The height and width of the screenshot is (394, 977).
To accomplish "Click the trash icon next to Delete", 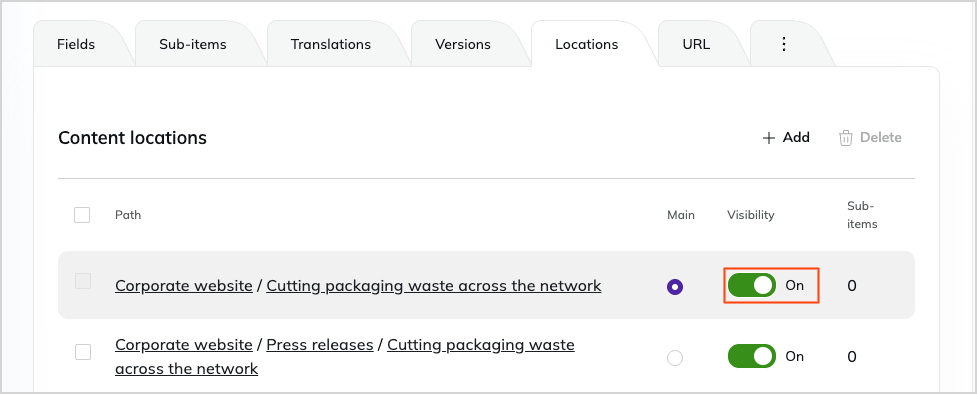I will pyautogui.click(x=846, y=138).
